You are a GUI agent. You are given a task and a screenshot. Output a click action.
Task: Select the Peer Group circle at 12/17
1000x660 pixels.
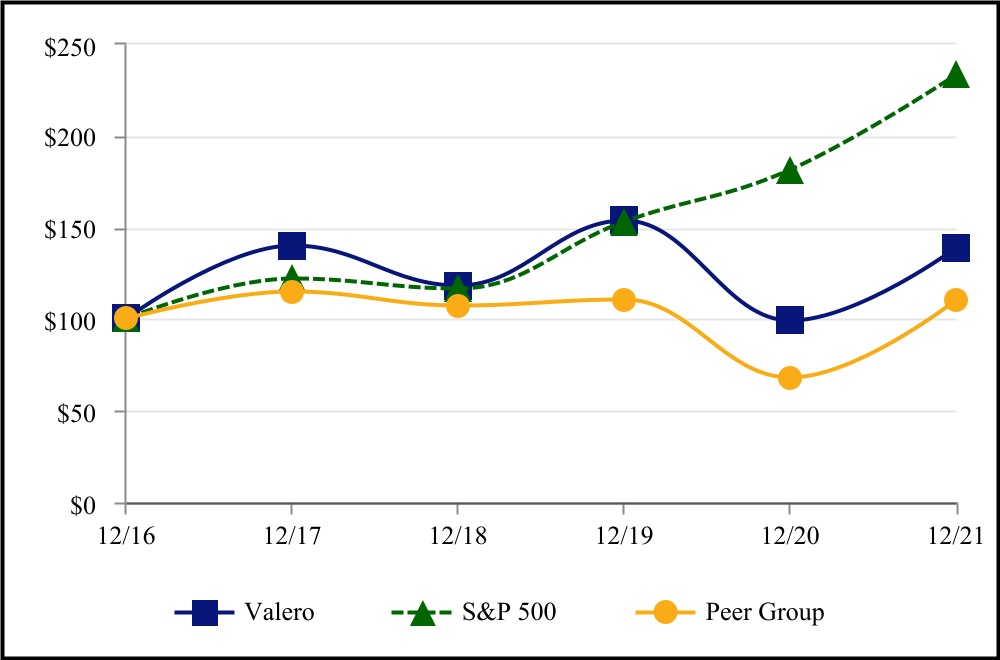coord(291,292)
